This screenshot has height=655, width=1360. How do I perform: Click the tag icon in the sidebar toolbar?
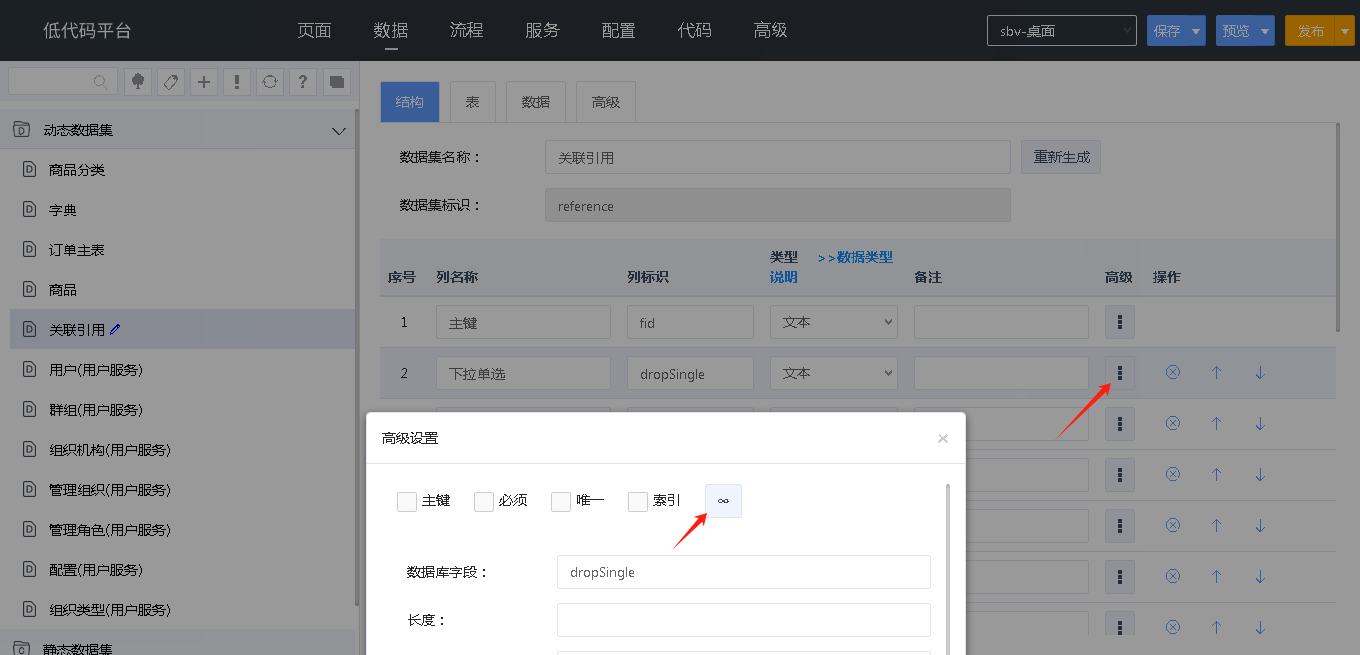171,82
